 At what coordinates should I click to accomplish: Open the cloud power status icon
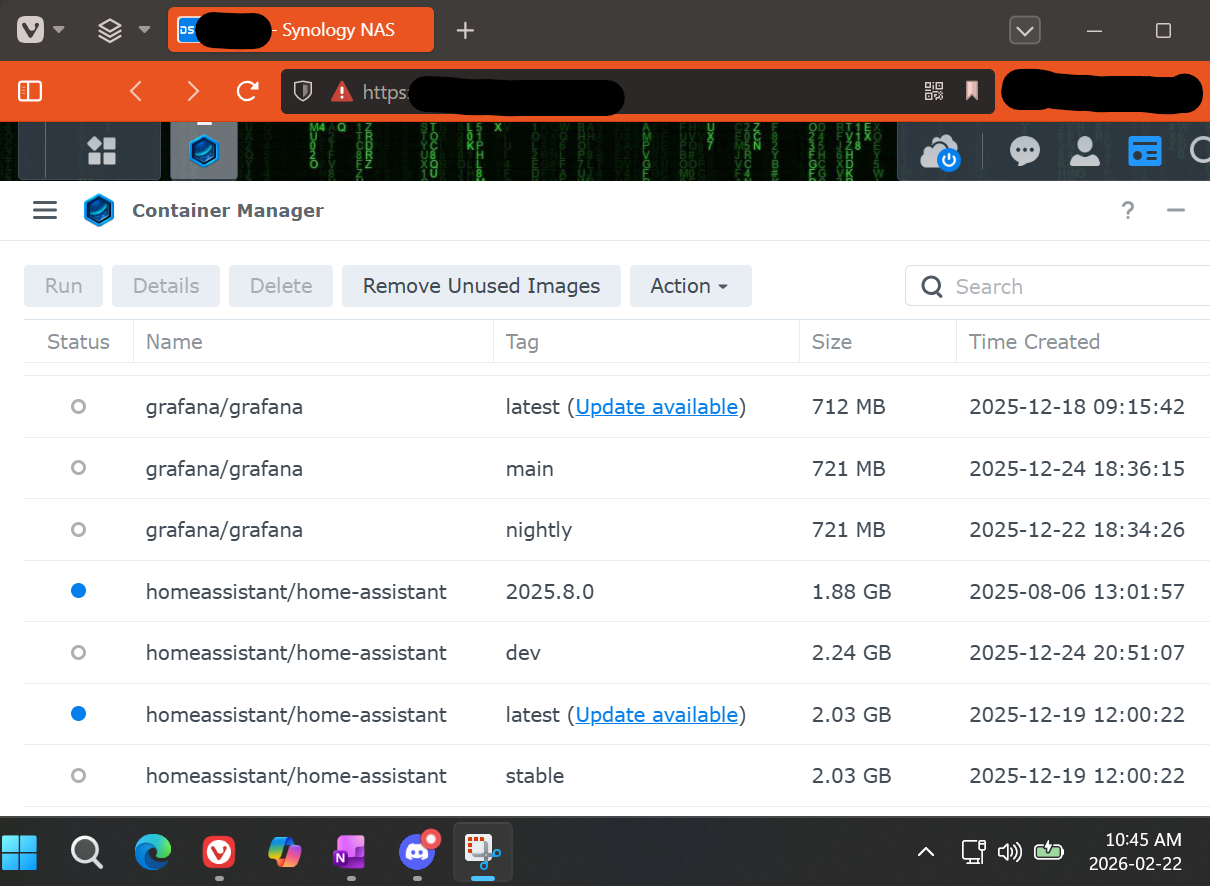pos(939,152)
